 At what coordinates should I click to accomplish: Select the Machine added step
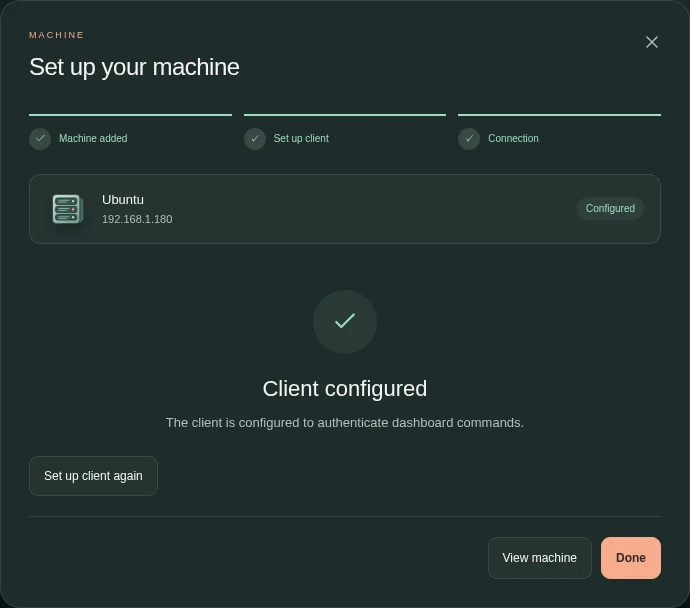pyautogui.click(x=78, y=139)
